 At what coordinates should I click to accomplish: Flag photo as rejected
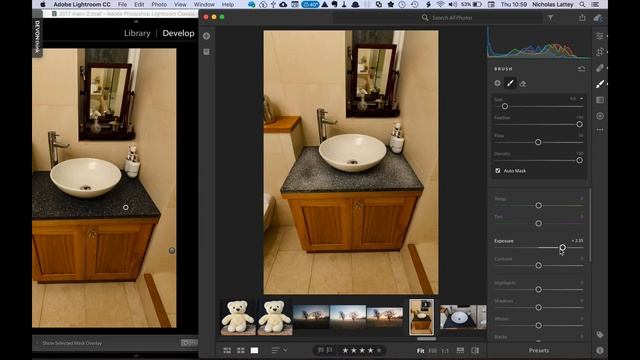tap(329, 350)
